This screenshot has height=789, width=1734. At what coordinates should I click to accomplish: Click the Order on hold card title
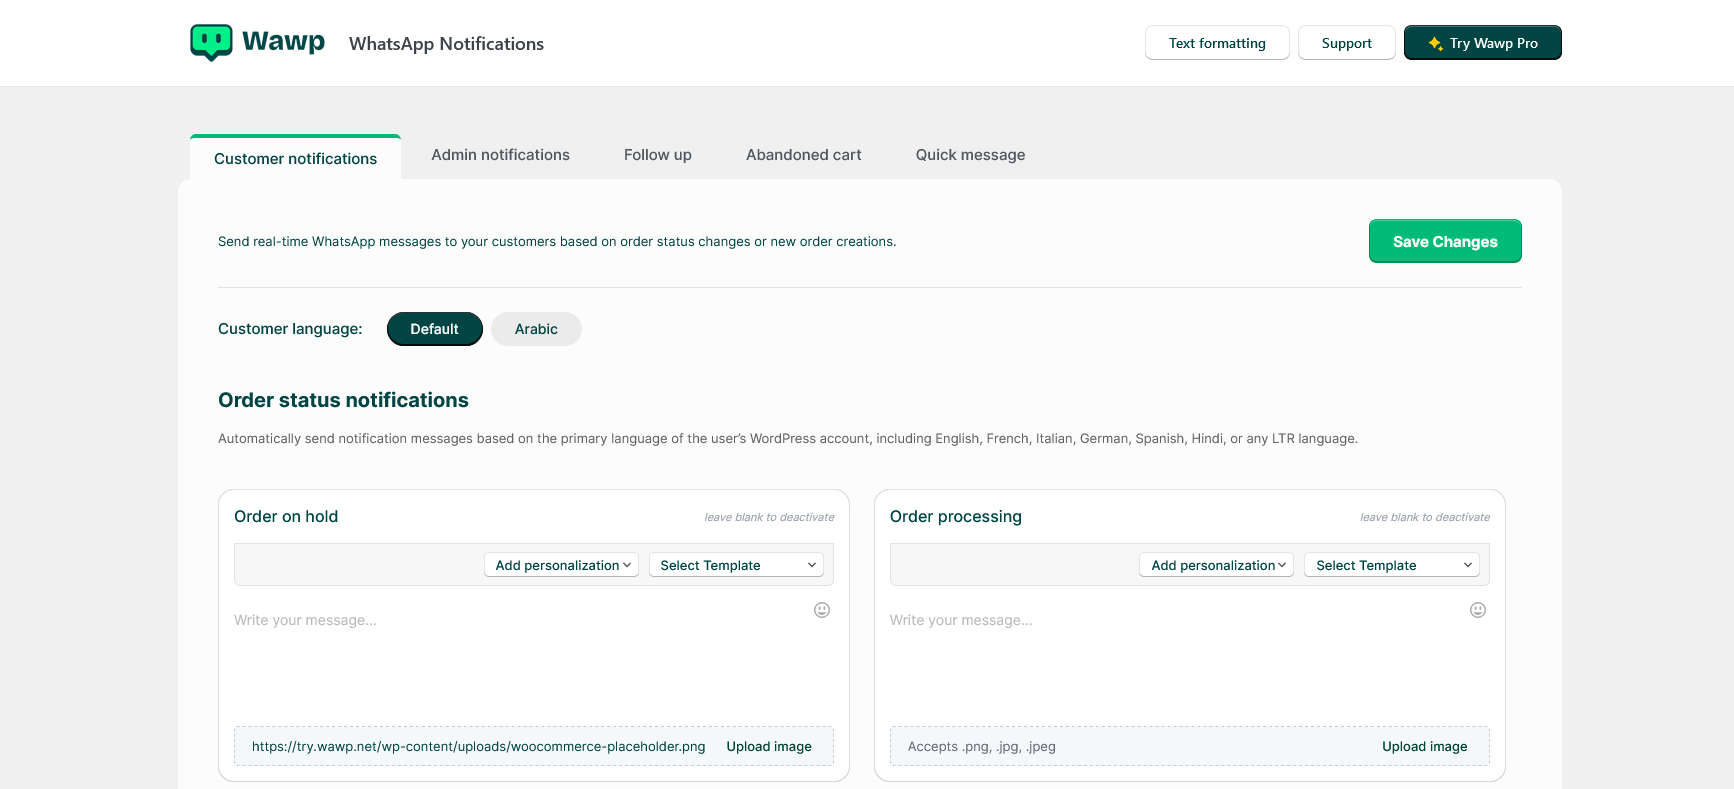(286, 516)
